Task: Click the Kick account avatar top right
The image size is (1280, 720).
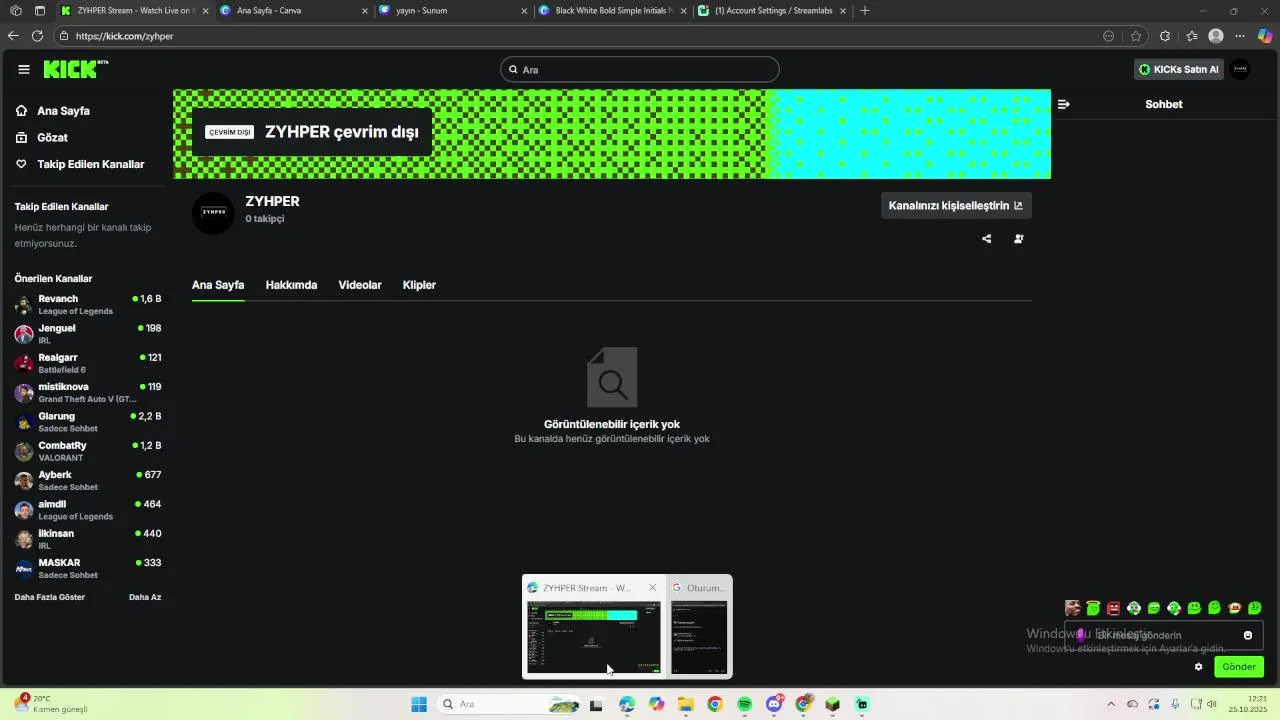Action: pos(1241,69)
